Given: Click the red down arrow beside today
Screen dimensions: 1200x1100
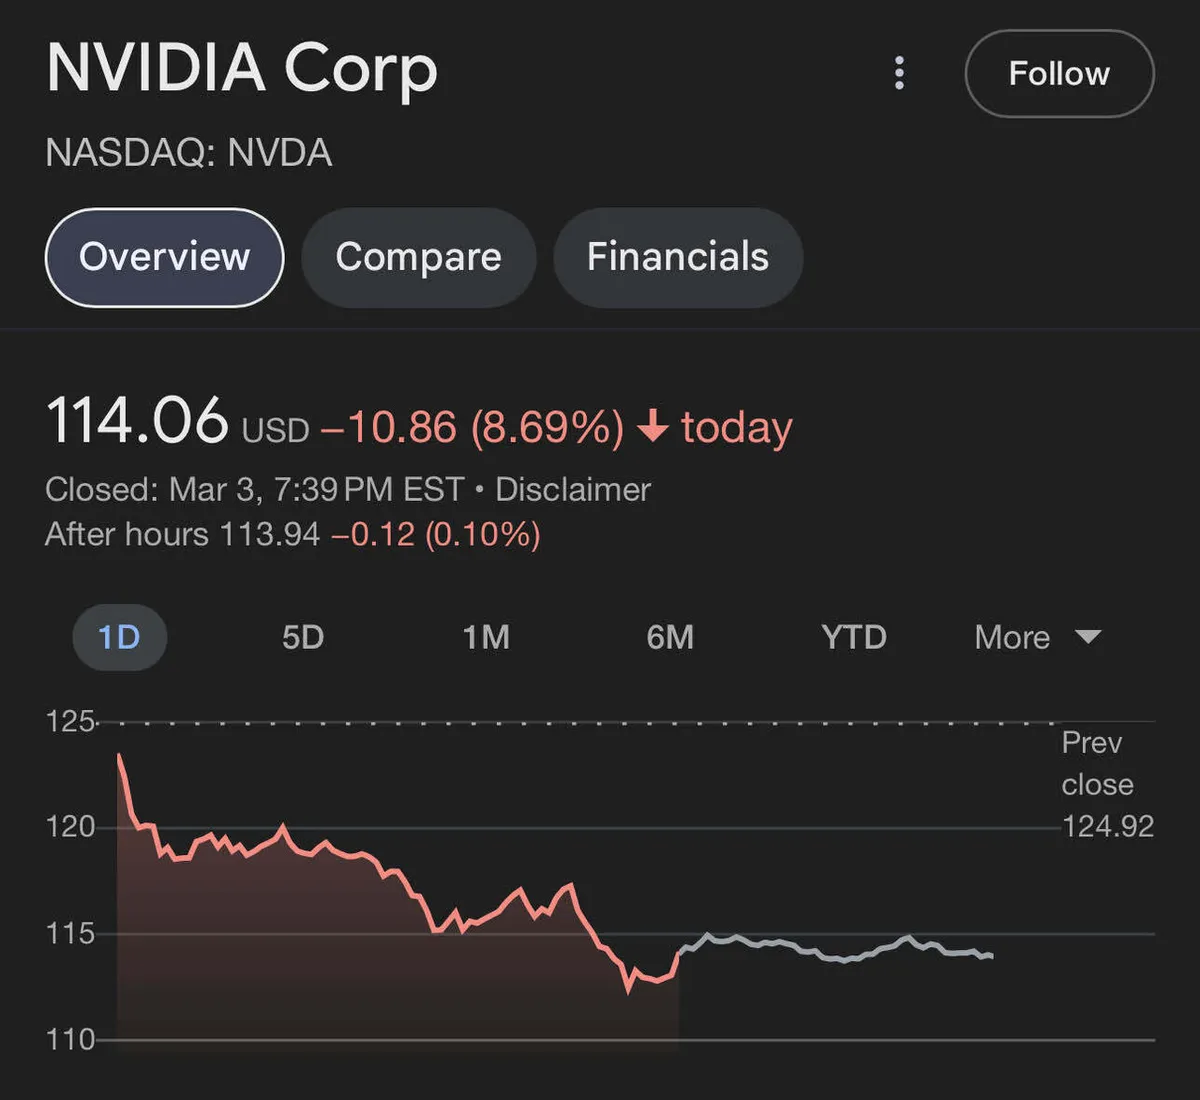Looking at the screenshot, I should point(652,426).
